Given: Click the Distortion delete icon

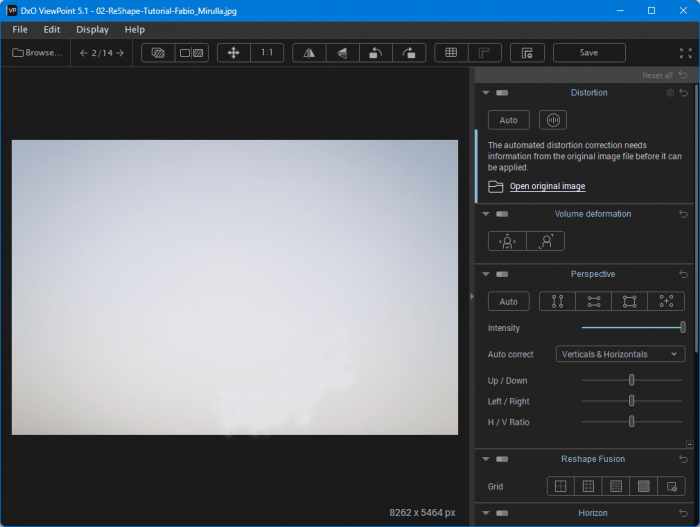Looking at the screenshot, I should click(x=670, y=92).
